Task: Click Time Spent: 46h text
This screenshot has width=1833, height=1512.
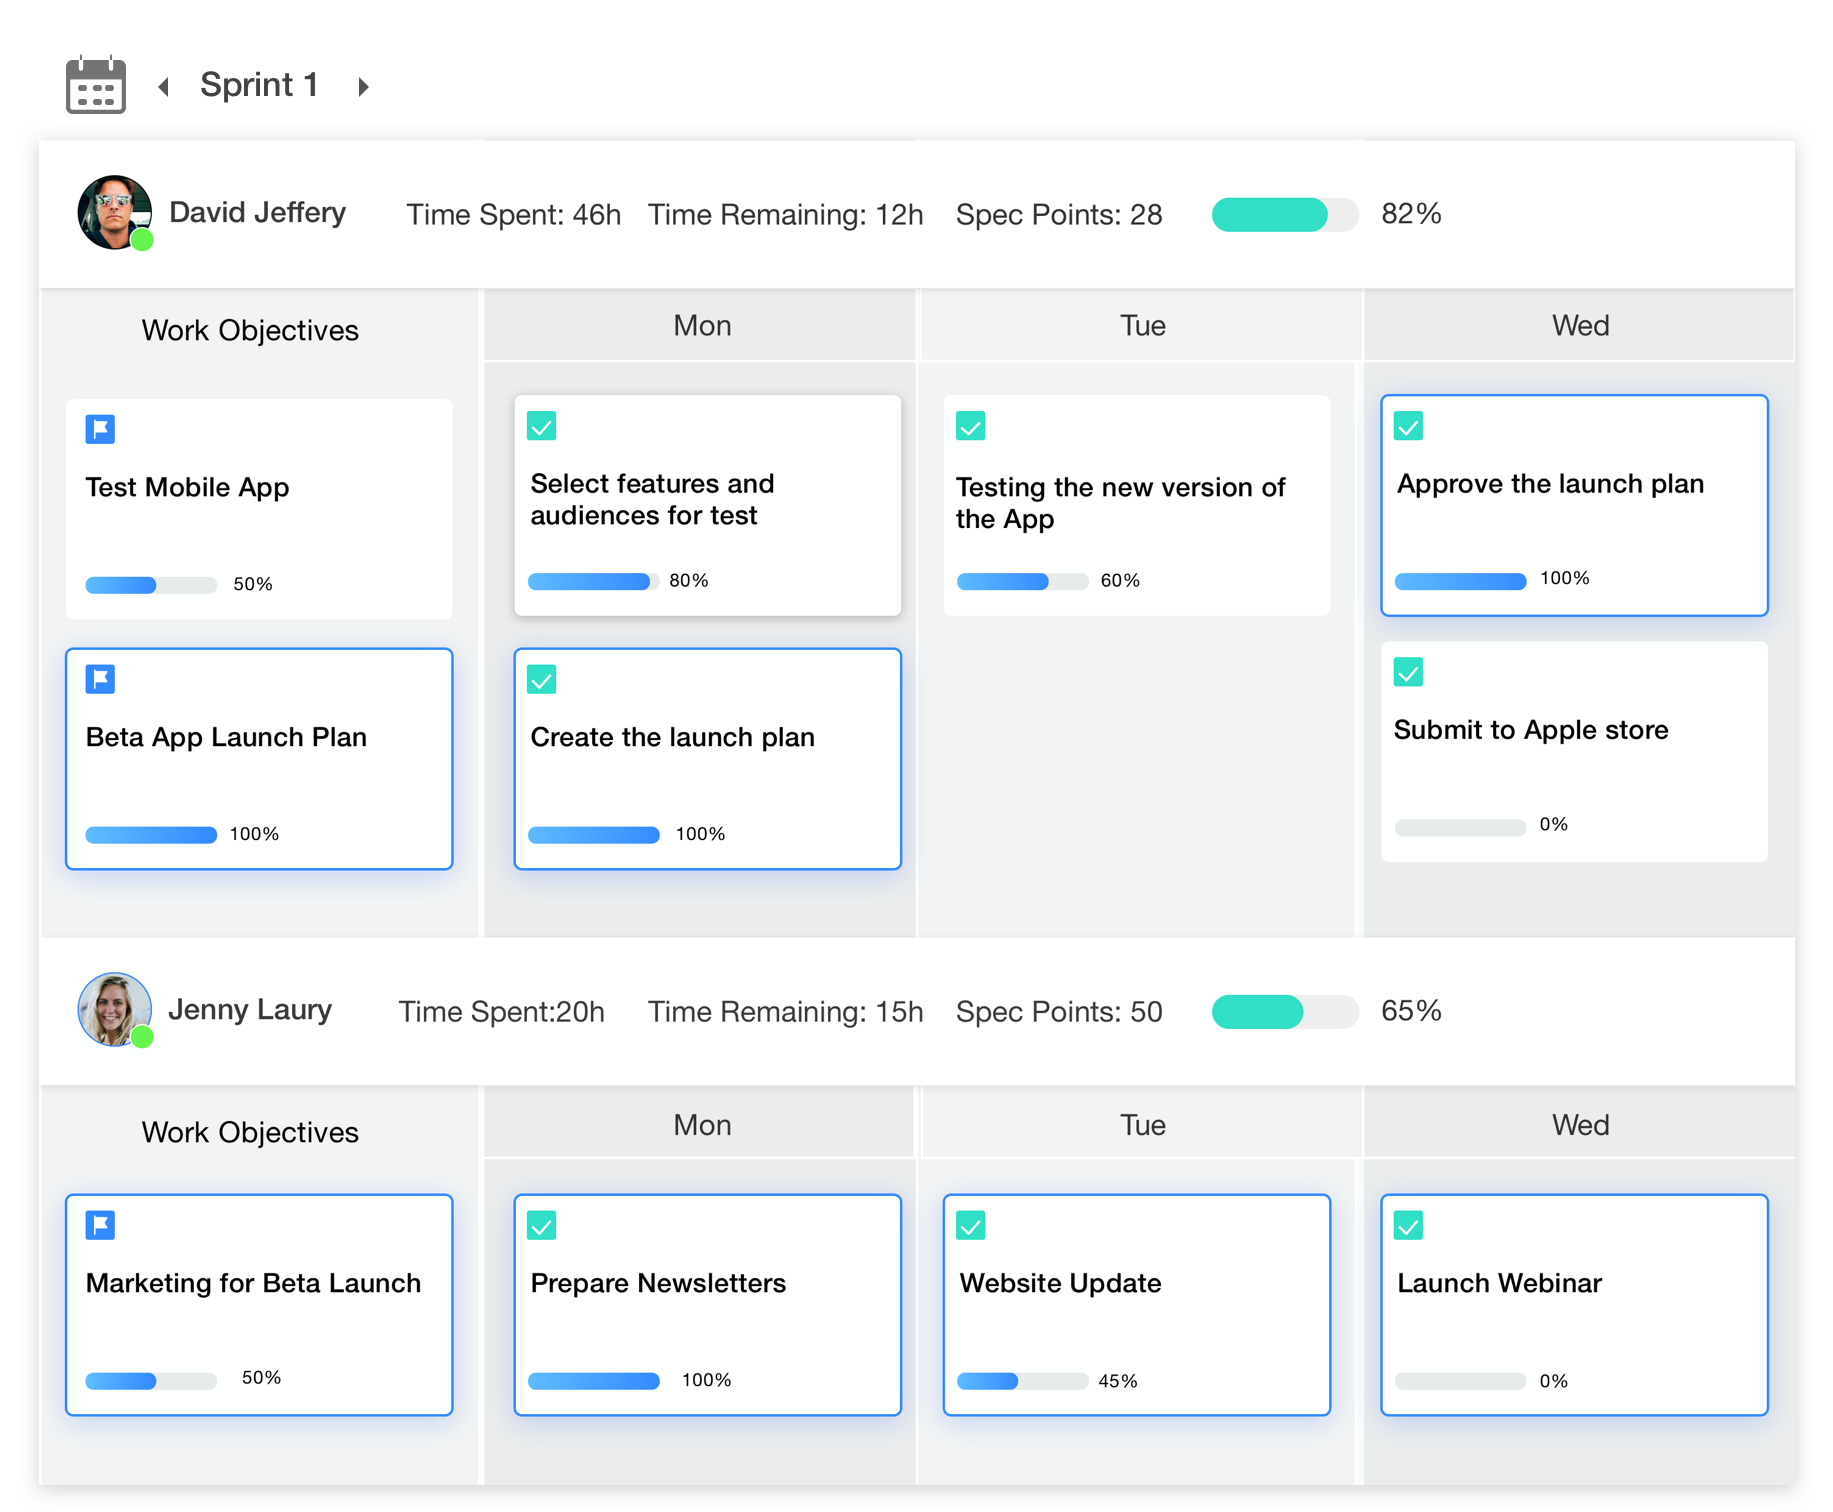Action: (513, 215)
